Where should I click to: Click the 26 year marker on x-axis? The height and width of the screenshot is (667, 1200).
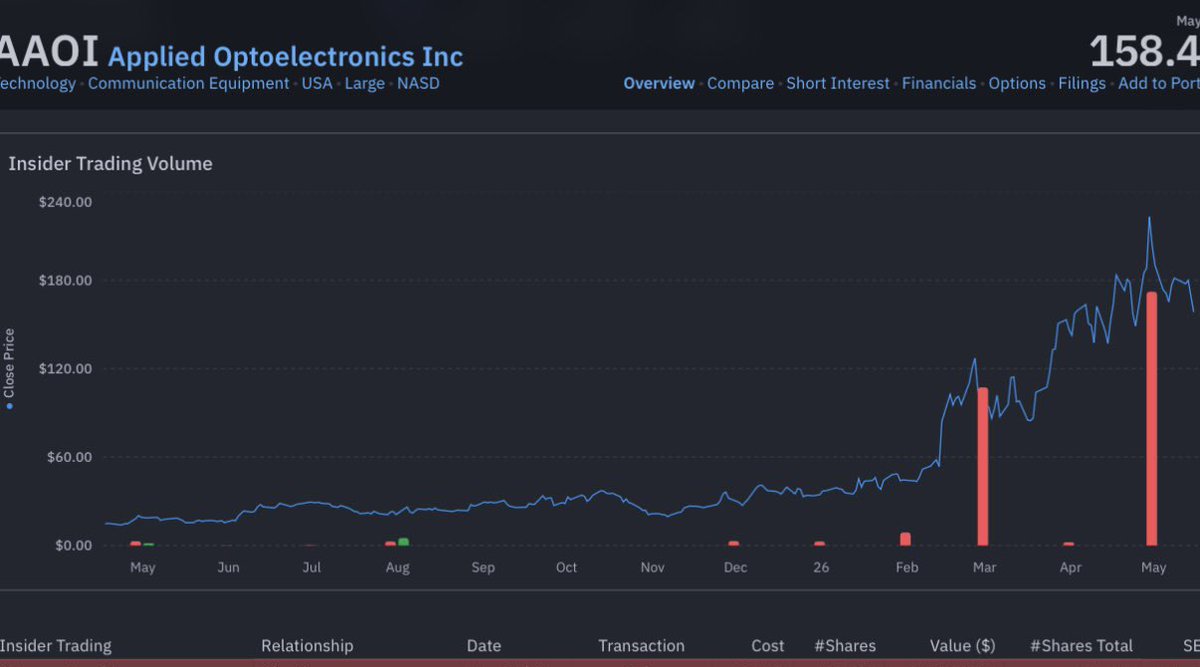click(x=821, y=568)
